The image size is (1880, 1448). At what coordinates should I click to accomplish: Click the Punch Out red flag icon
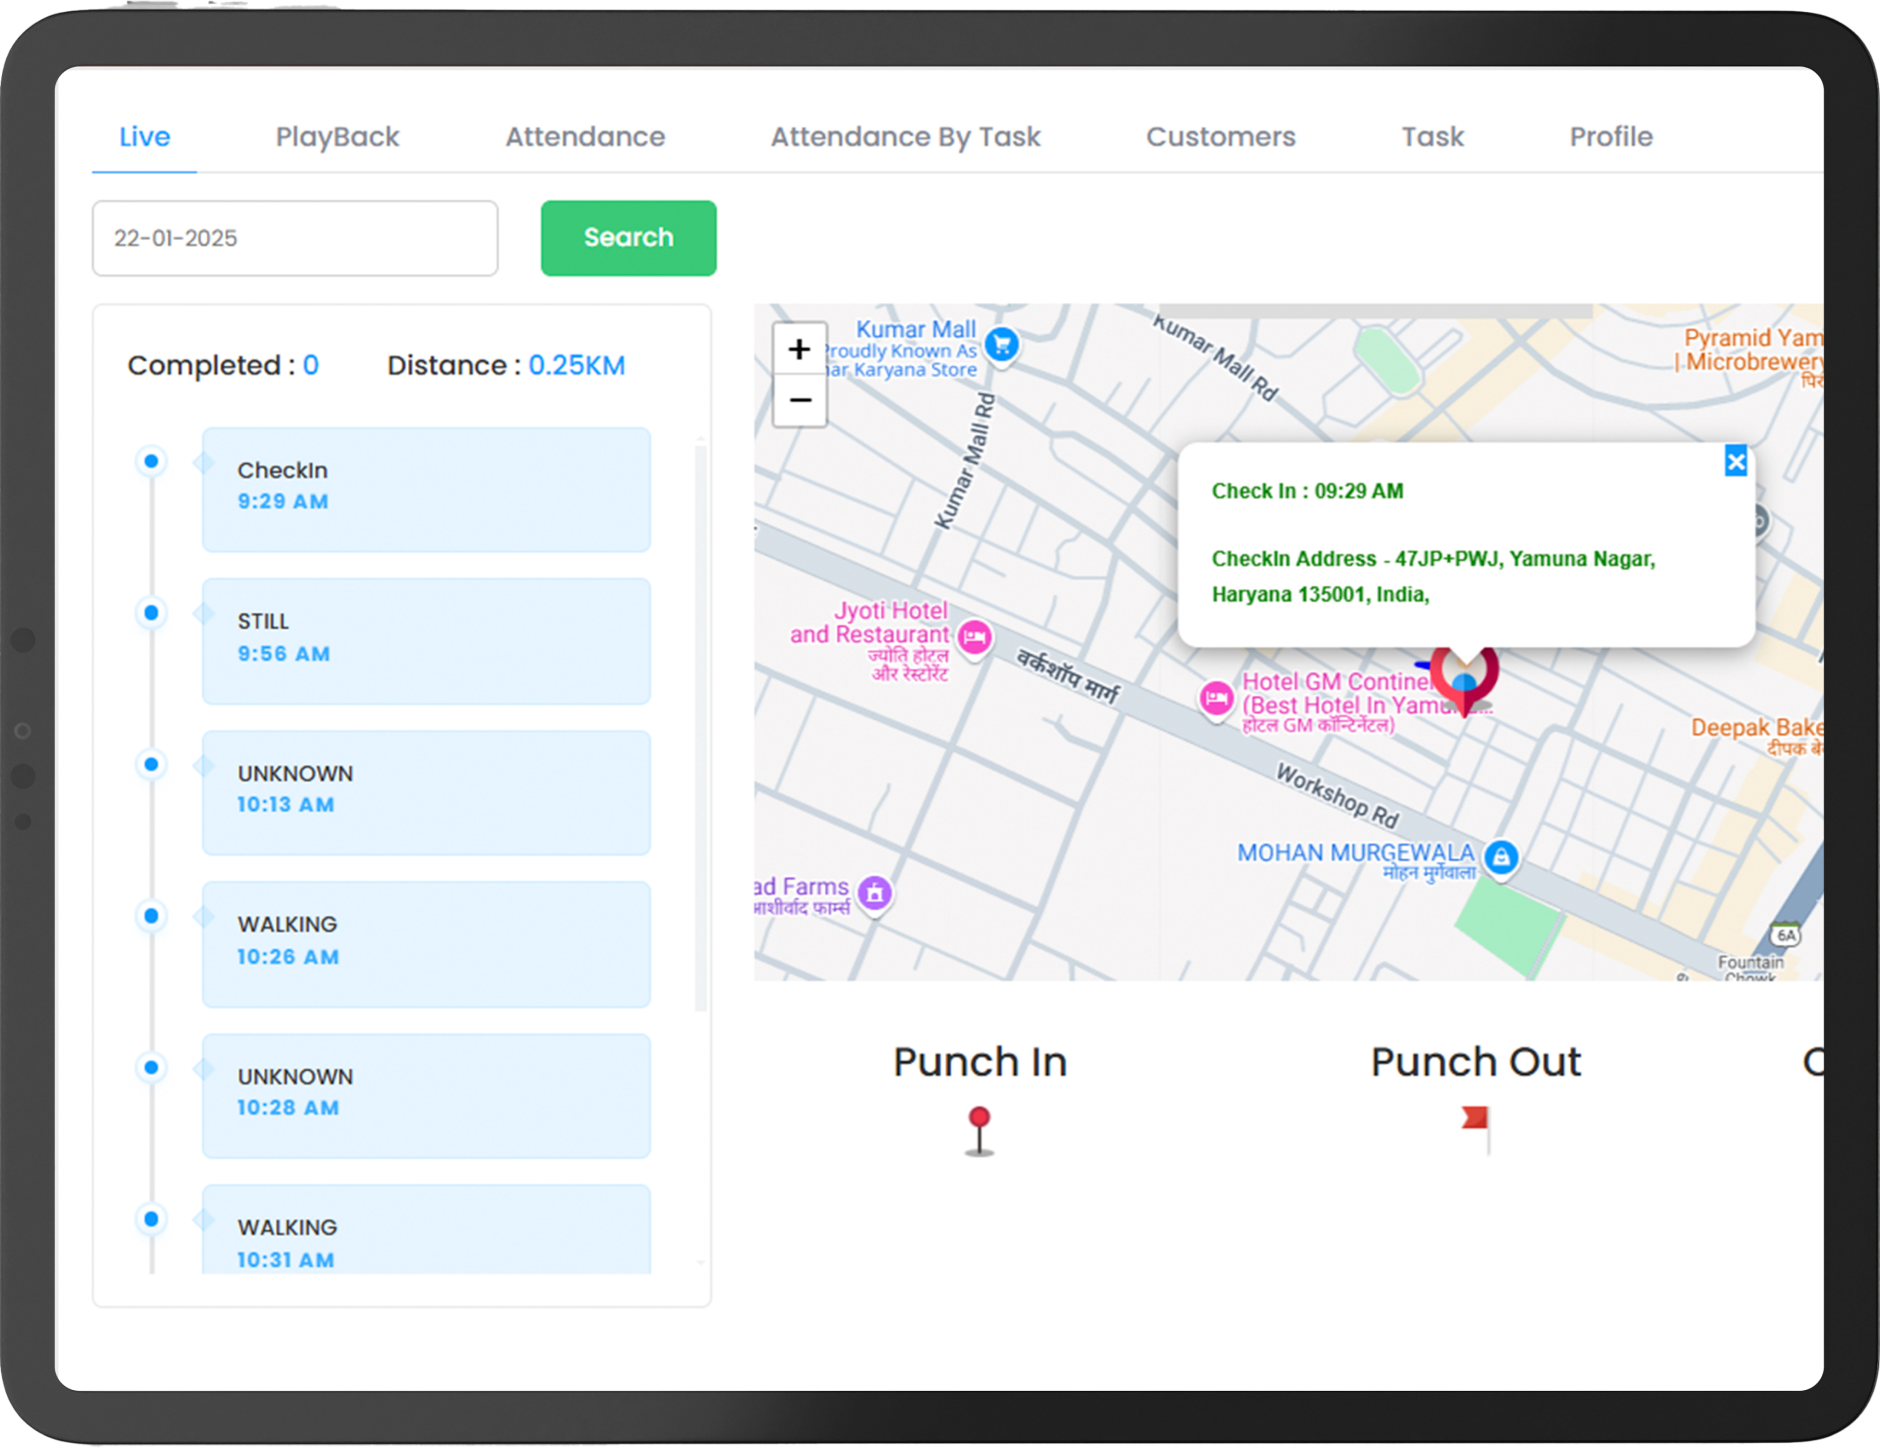pos(1477,1129)
